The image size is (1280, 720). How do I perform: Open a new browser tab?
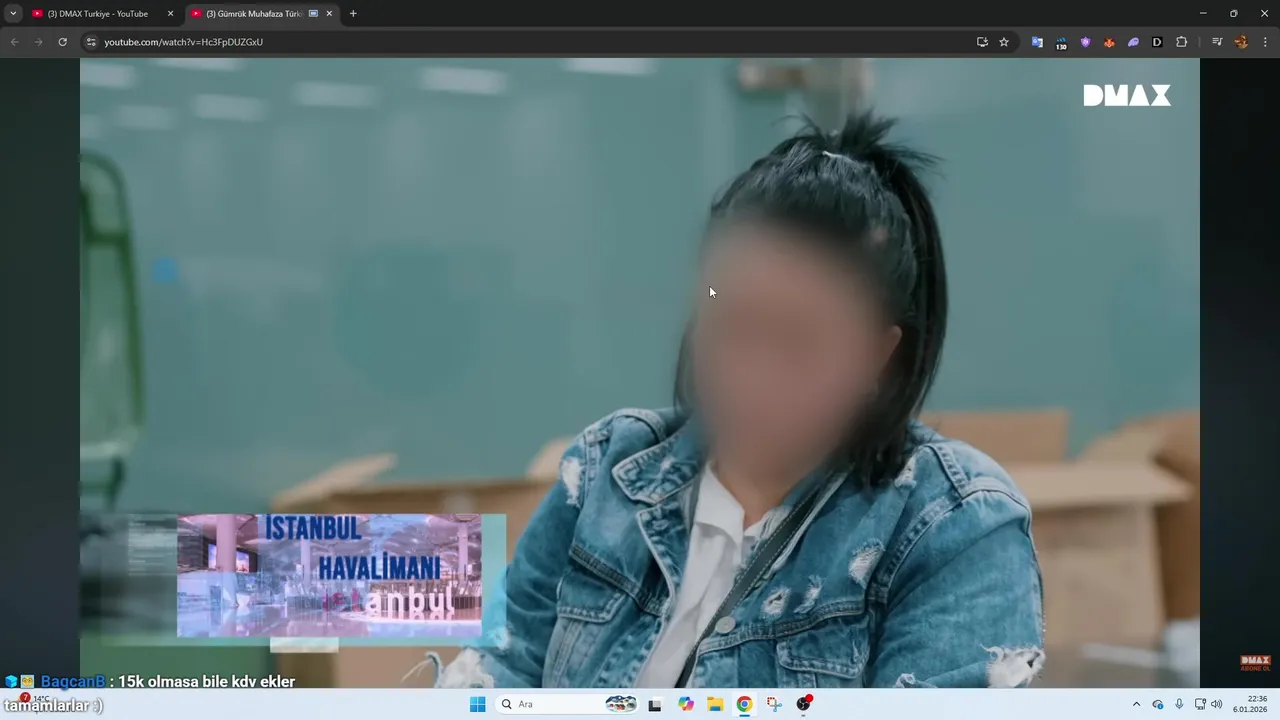(x=353, y=14)
